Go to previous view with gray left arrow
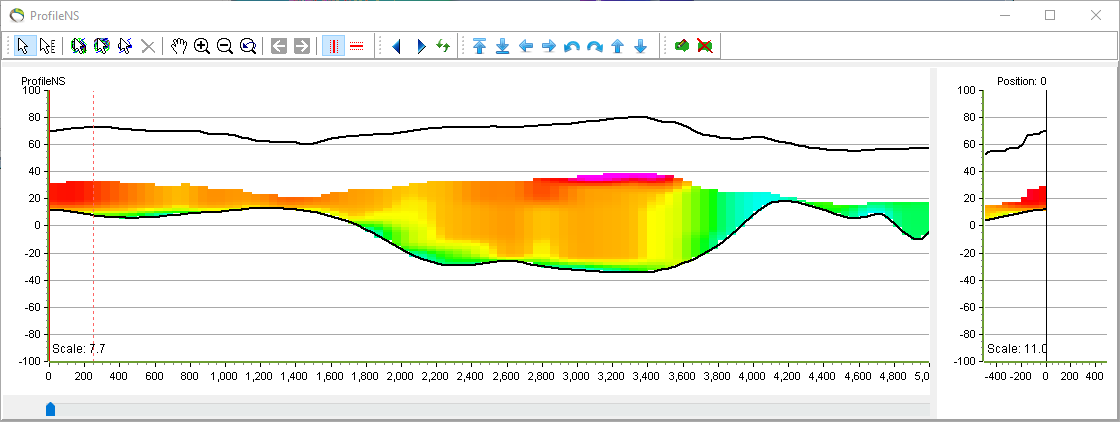 point(279,46)
